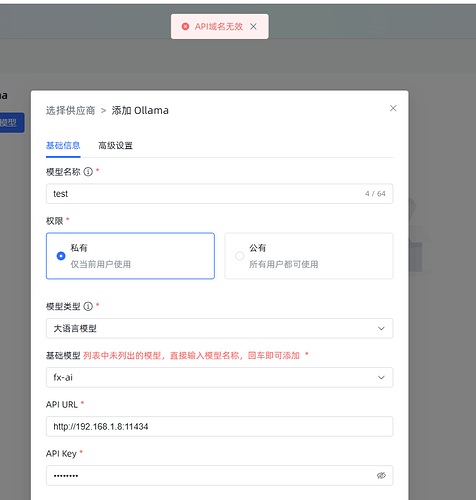476x500 pixels.
Task: Choose the 公有 所有用户都可使用 card
Action: [x=309, y=256]
